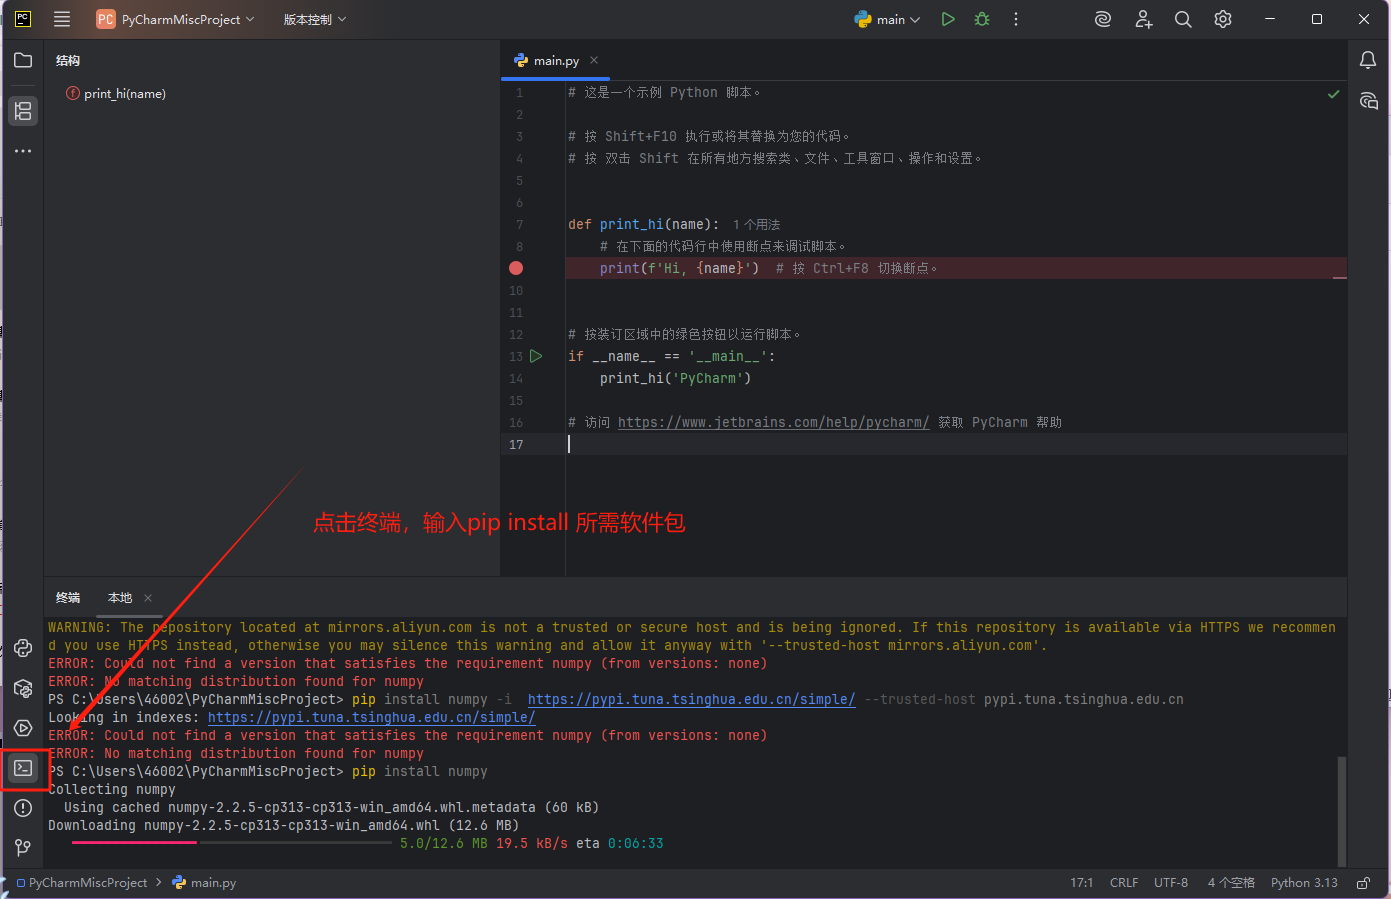Open the Terminal tool window icon
Image resolution: width=1391 pixels, height=899 pixels.
[23, 768]
